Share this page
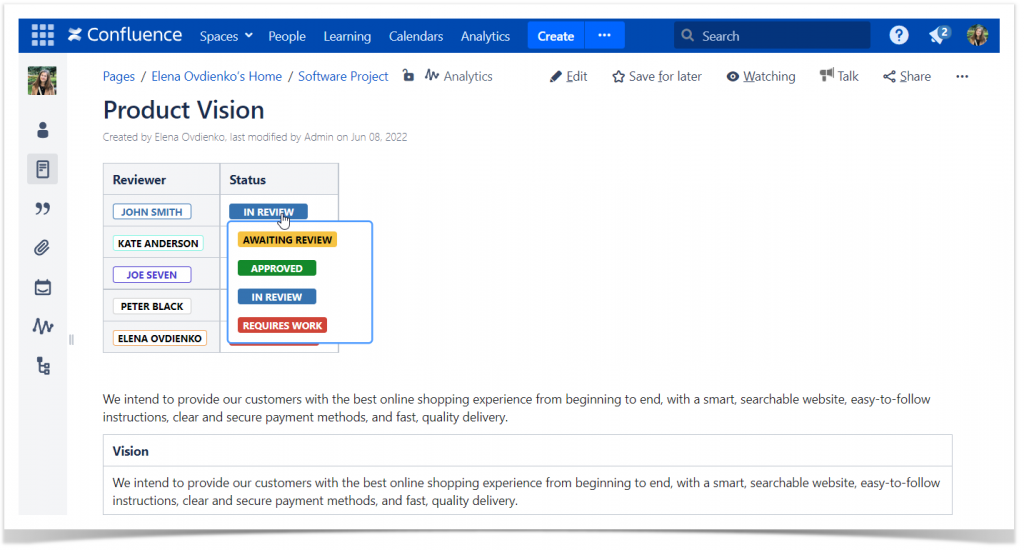This screenshot has height=550, width=1024. click(907, 76)
